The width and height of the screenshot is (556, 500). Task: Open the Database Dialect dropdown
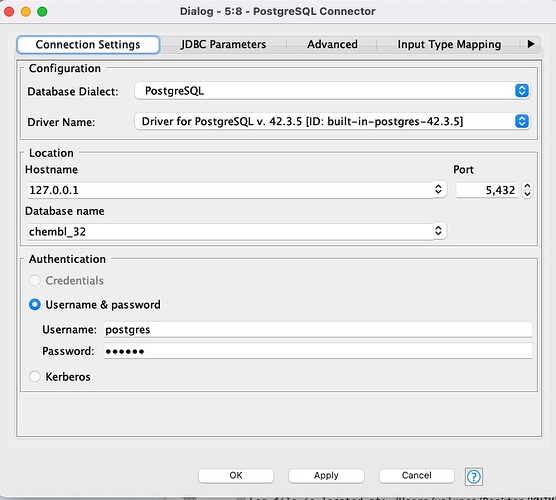[x=332, y=91]
